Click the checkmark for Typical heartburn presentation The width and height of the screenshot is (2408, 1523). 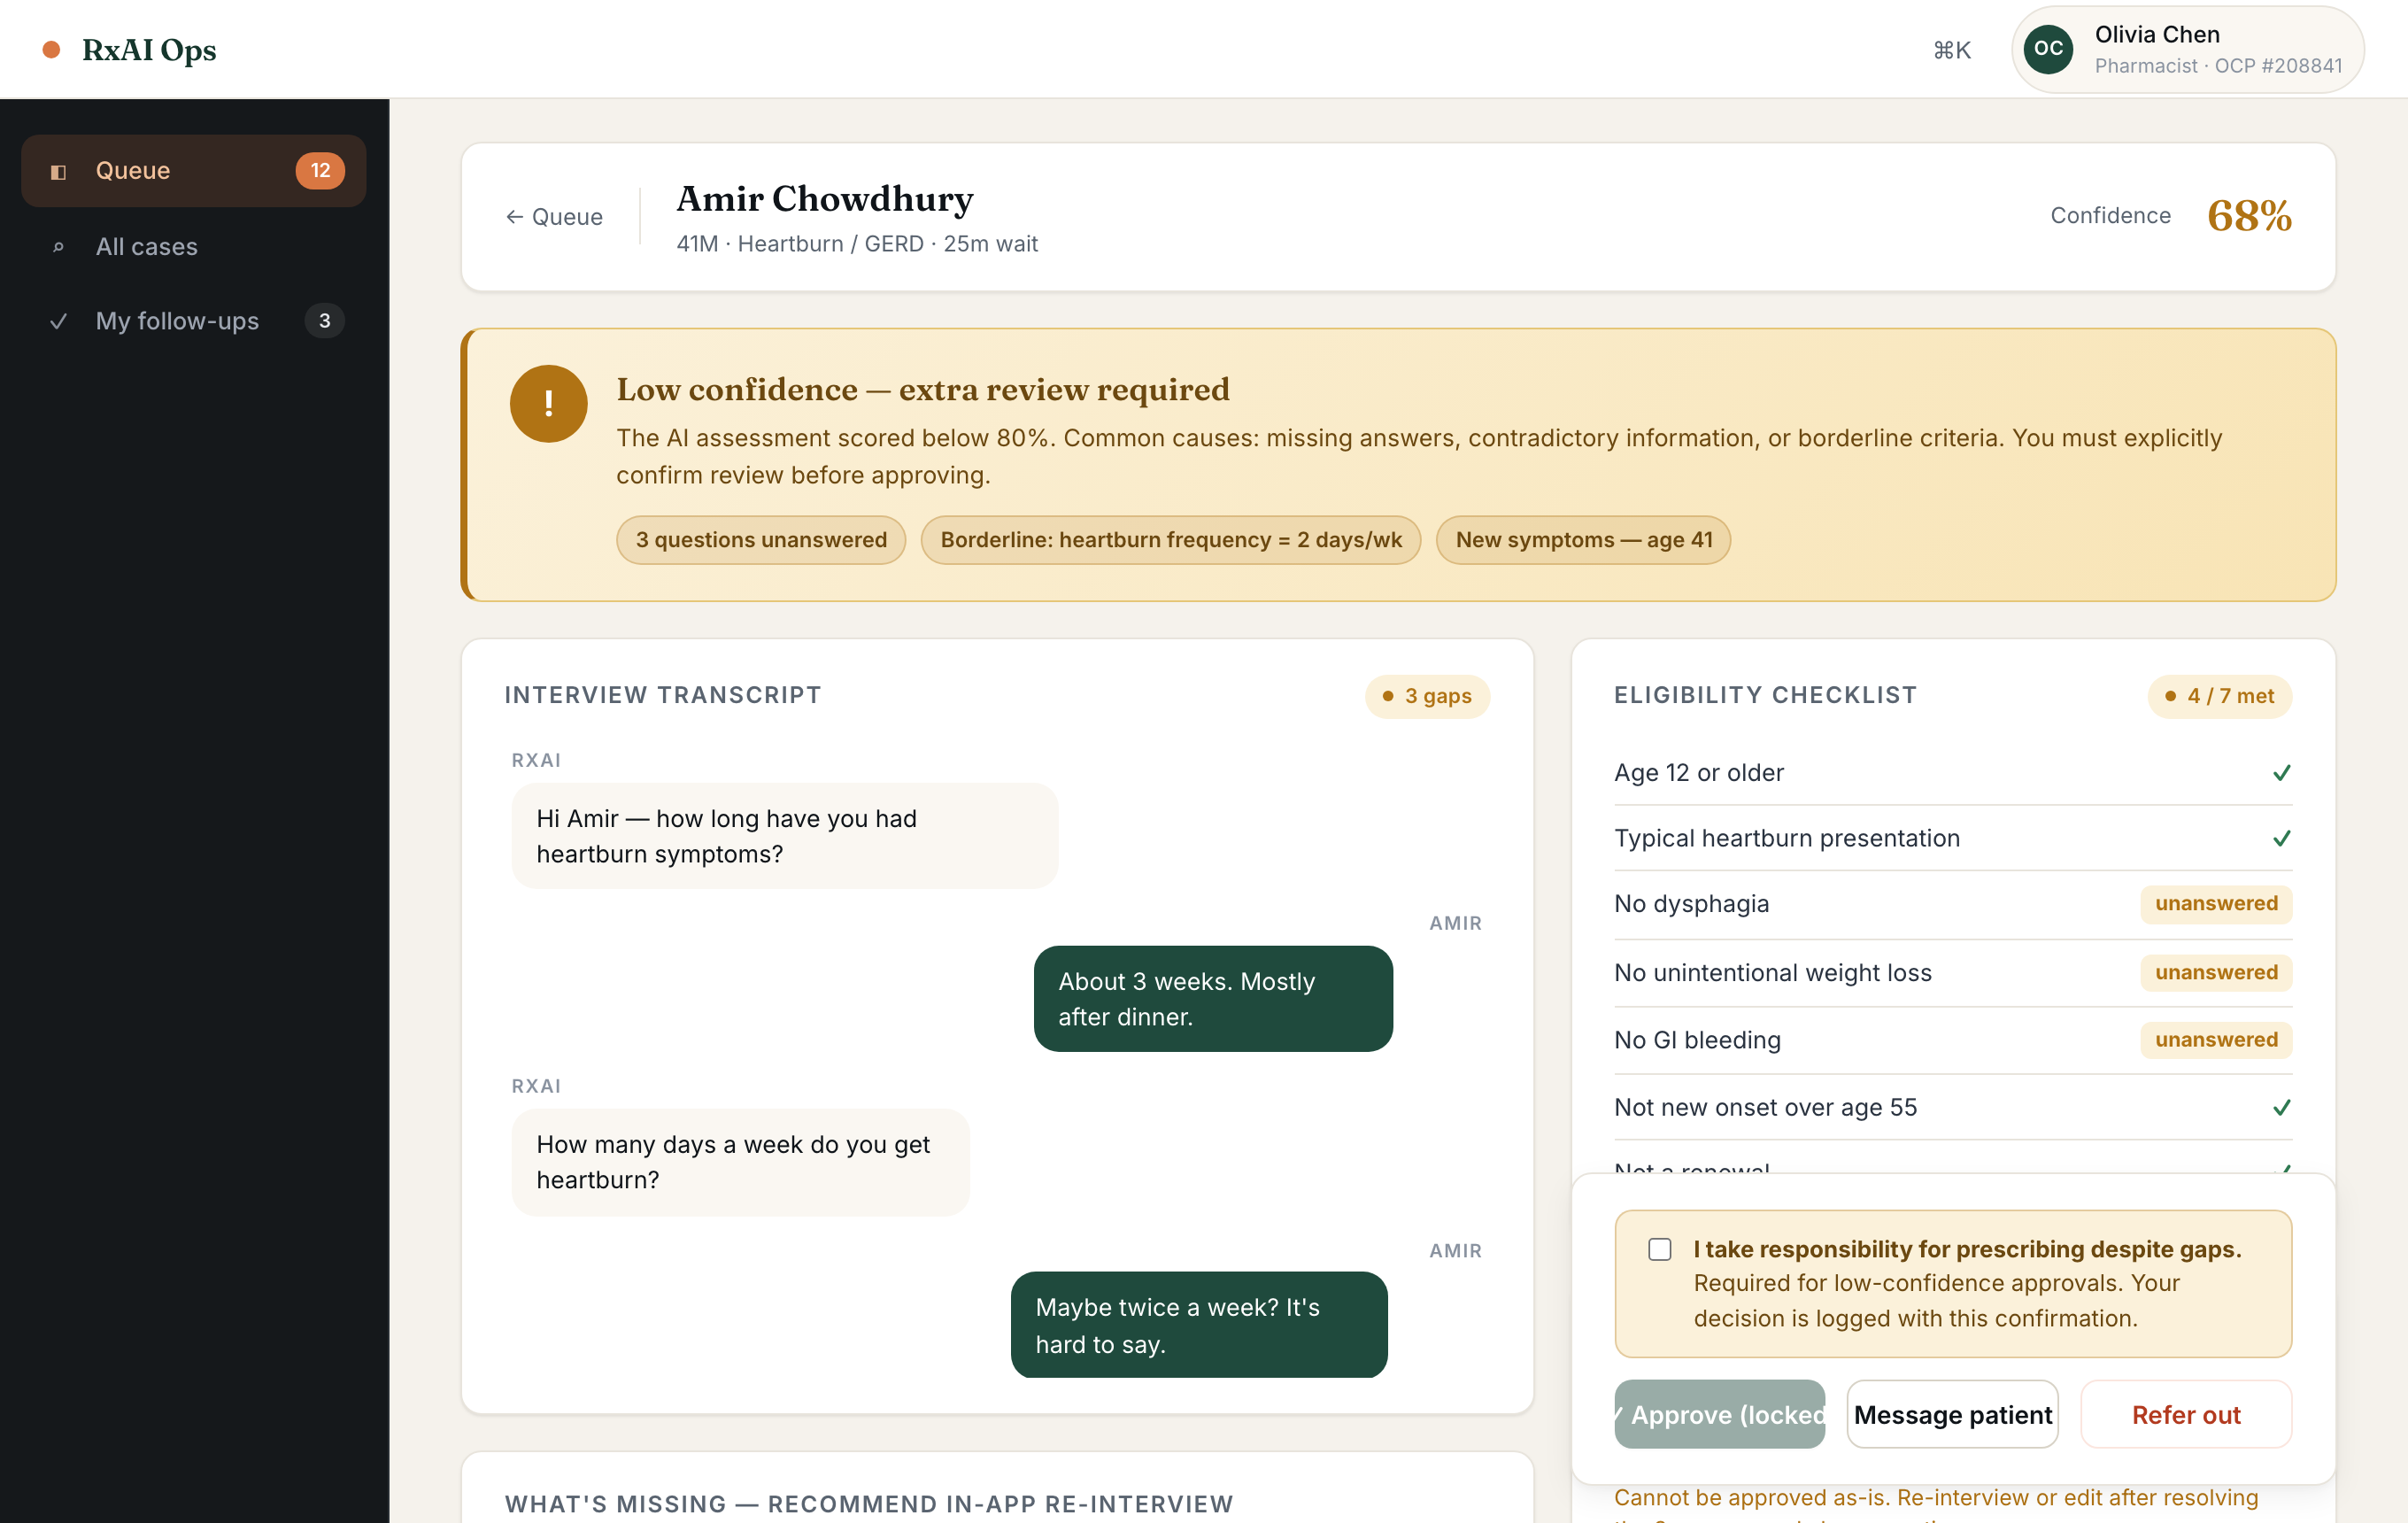click(2281, 838)
